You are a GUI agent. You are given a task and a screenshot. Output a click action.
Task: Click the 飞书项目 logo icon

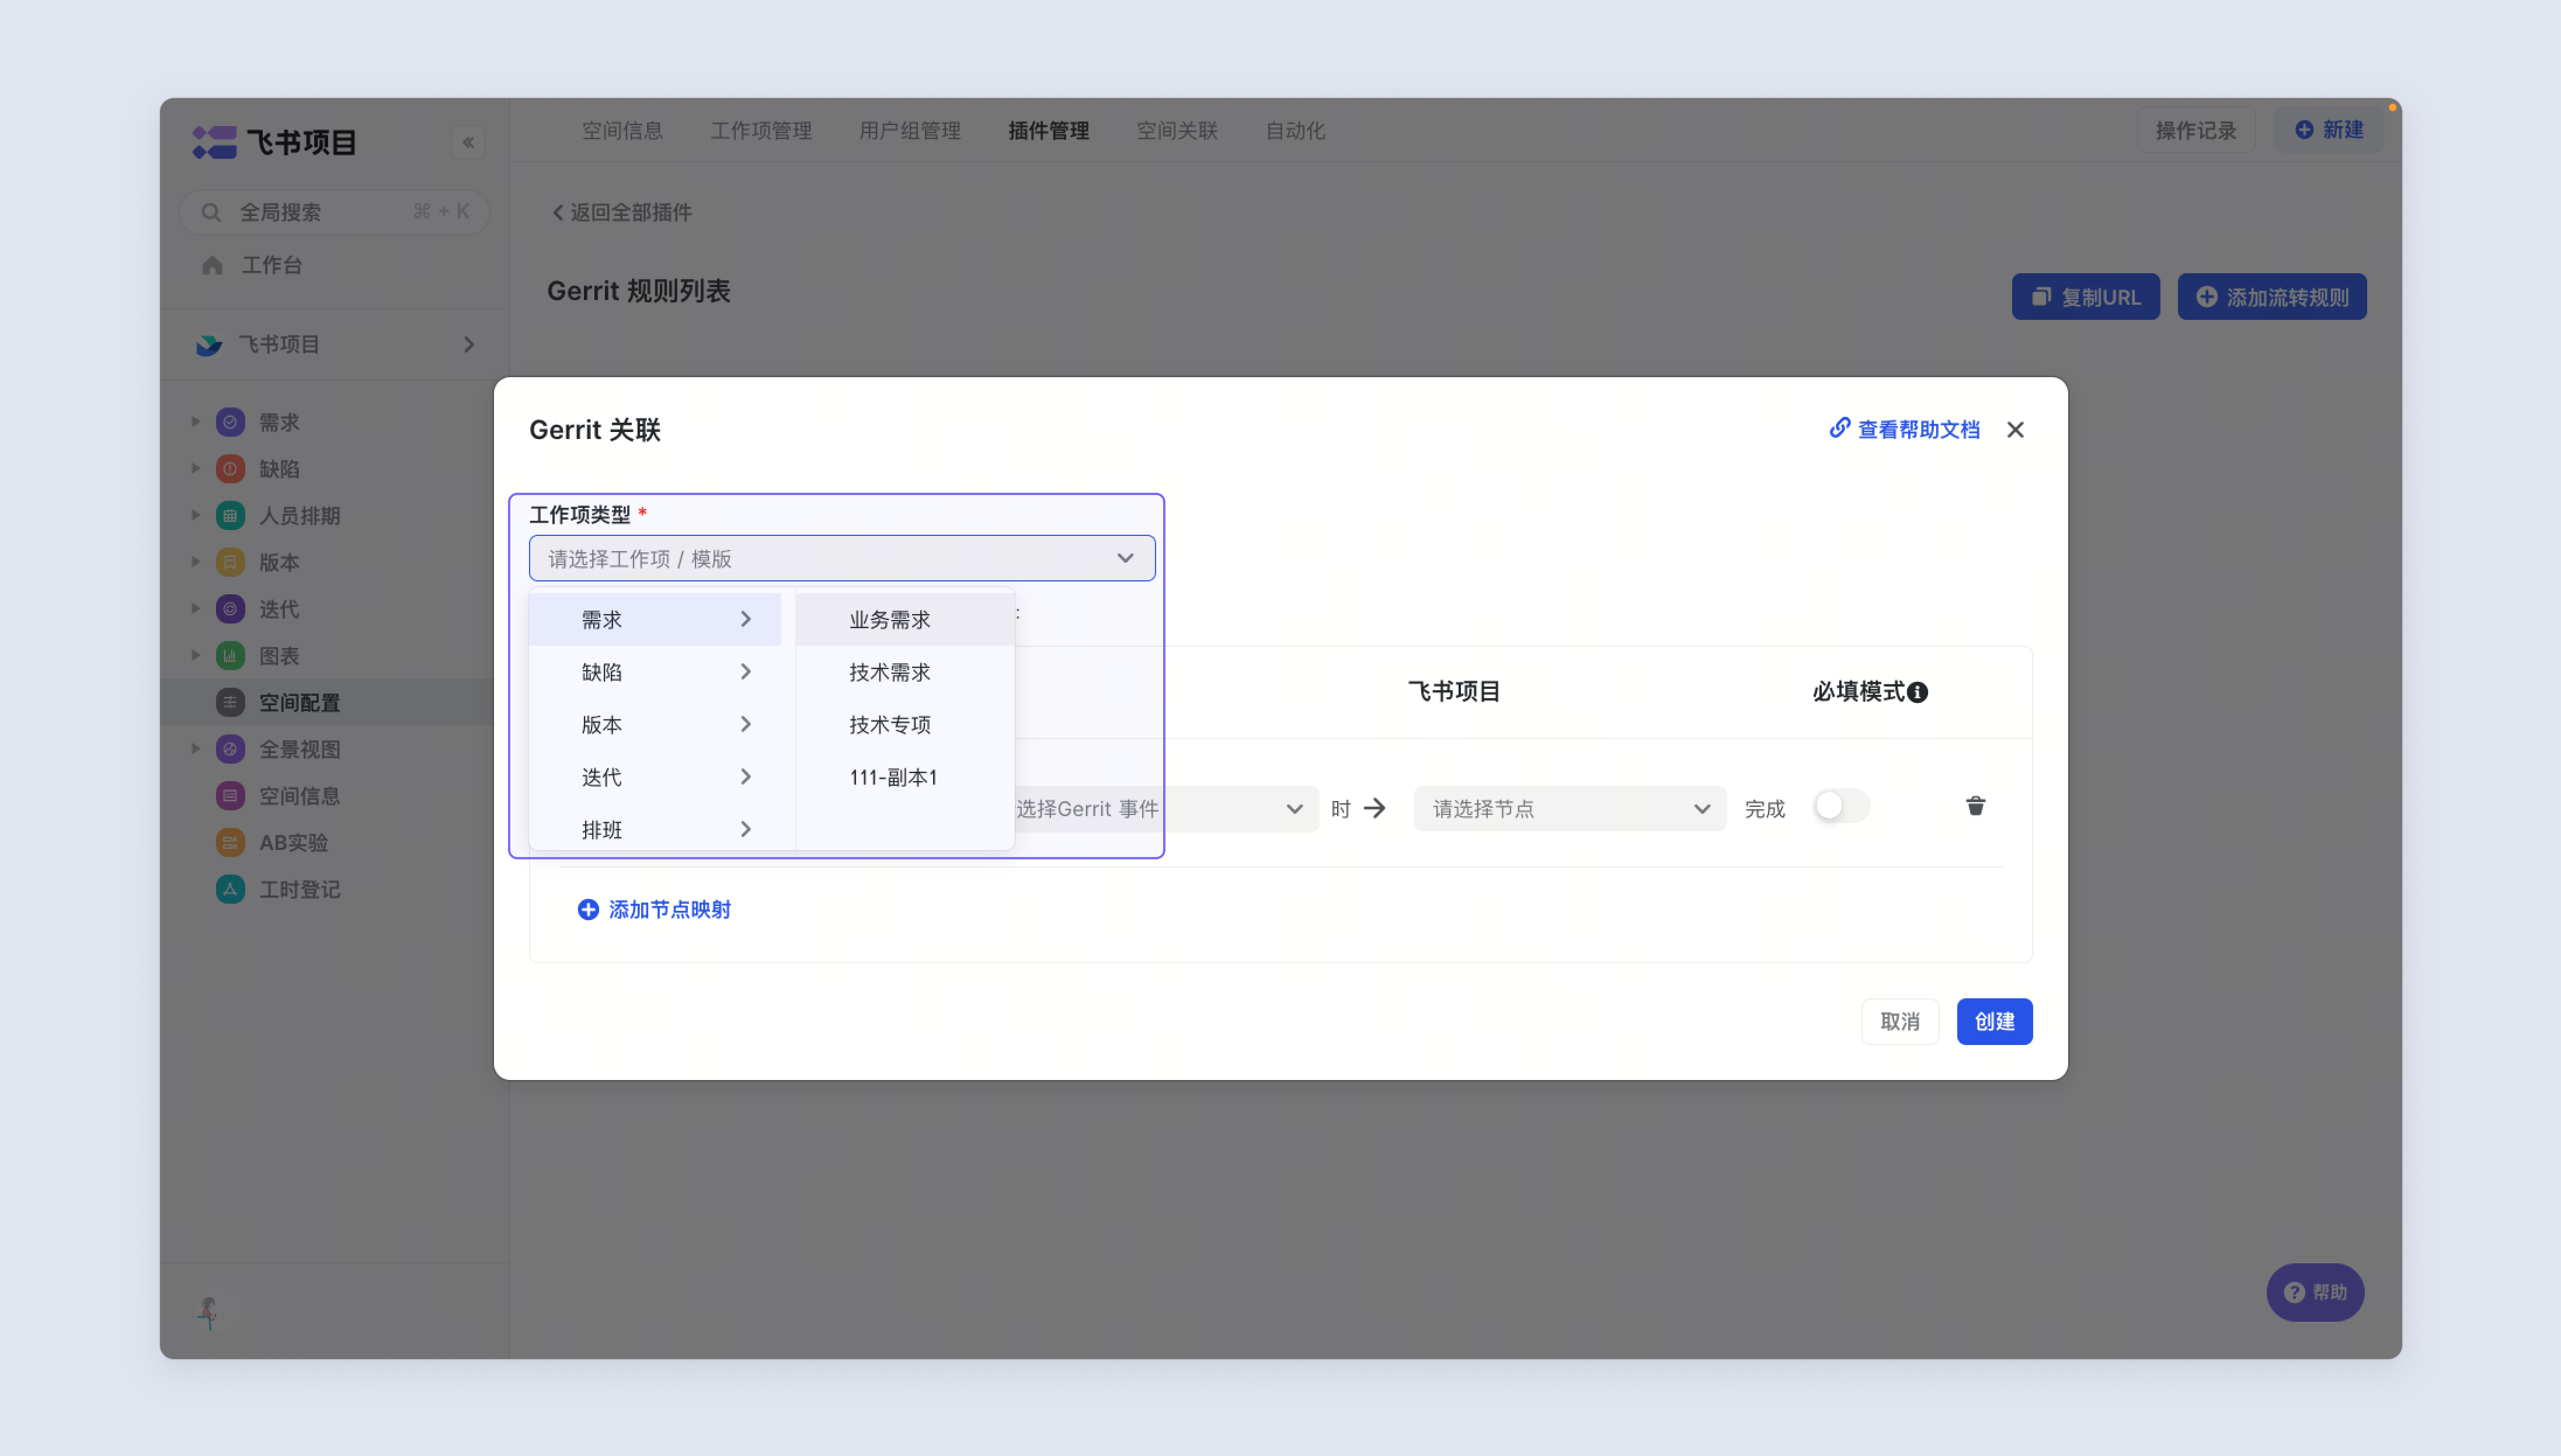click(214, 142)
